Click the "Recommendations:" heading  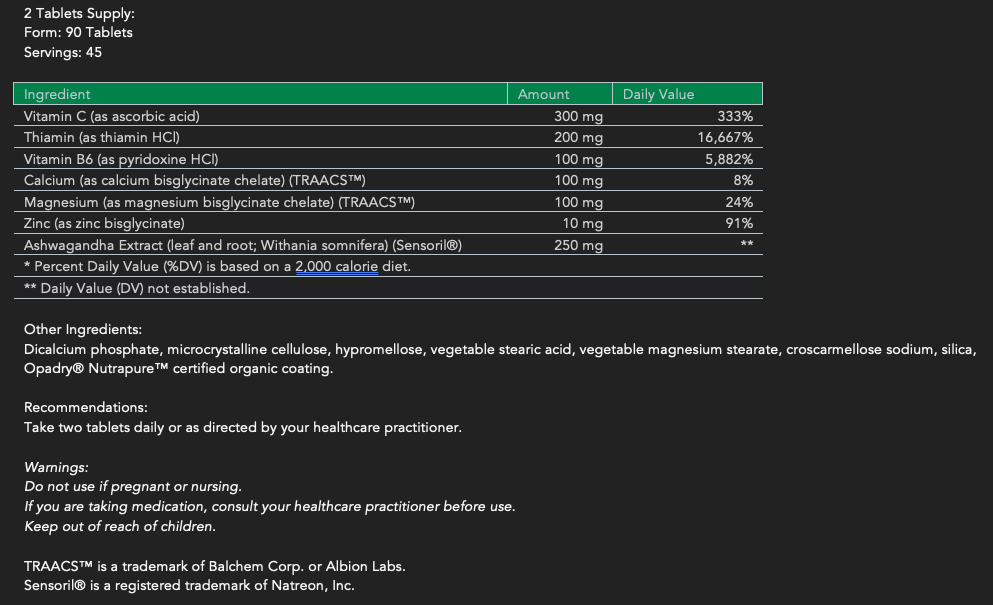click(86, 407)
